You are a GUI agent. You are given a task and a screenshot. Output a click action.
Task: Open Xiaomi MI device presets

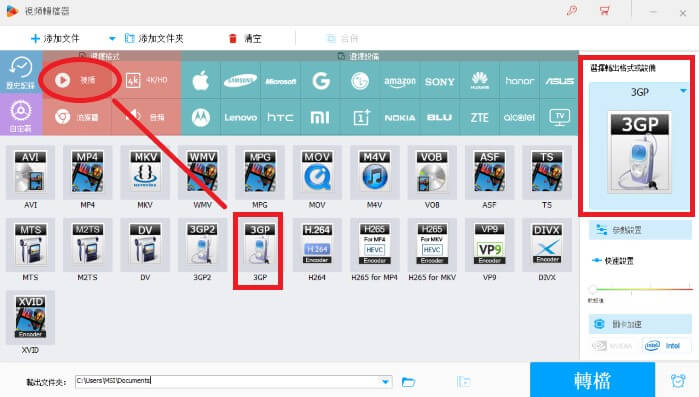pyautogui.click(x=321, y=118)
